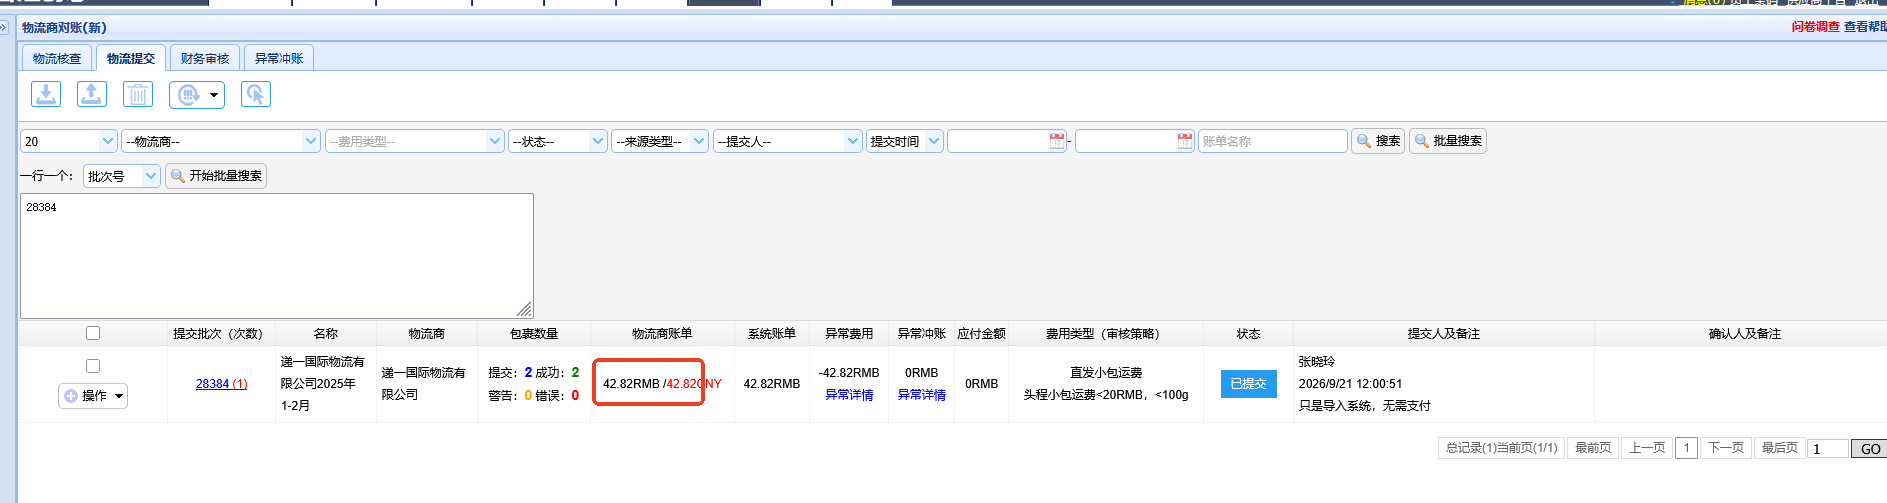Click the 应付金额 column header

[981, 334]
